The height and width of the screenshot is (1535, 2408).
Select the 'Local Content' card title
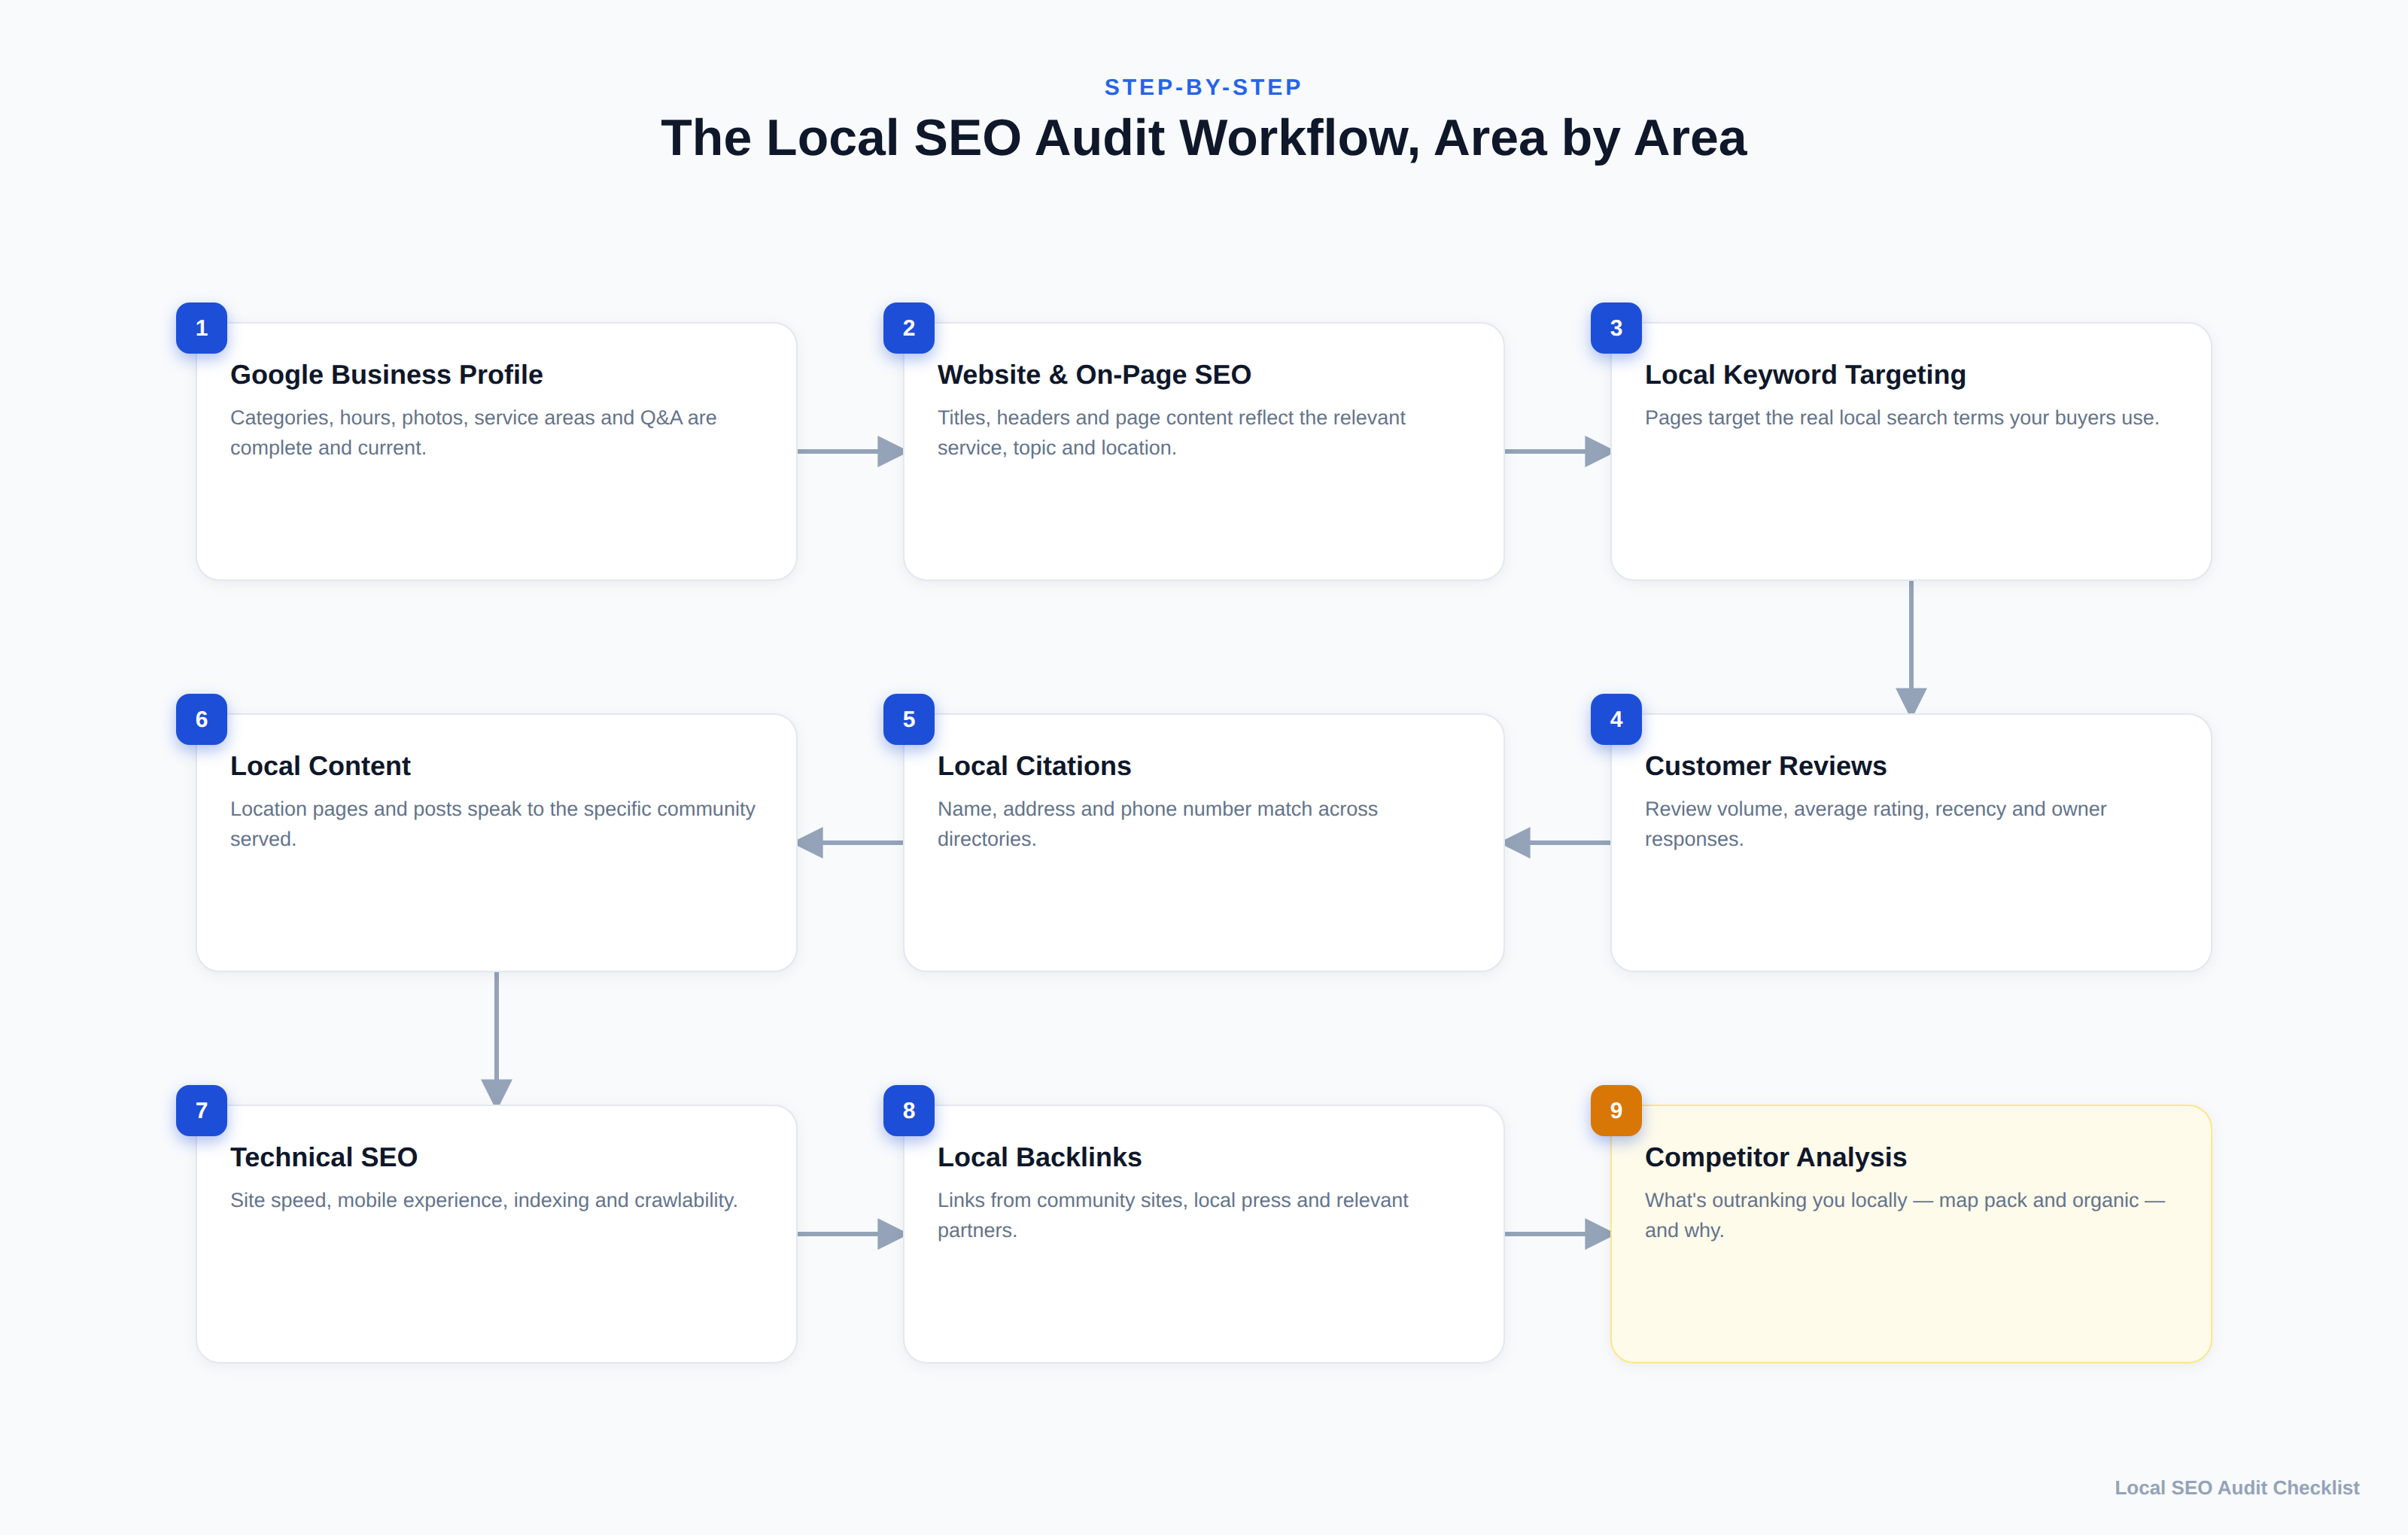tap(320, 765)
